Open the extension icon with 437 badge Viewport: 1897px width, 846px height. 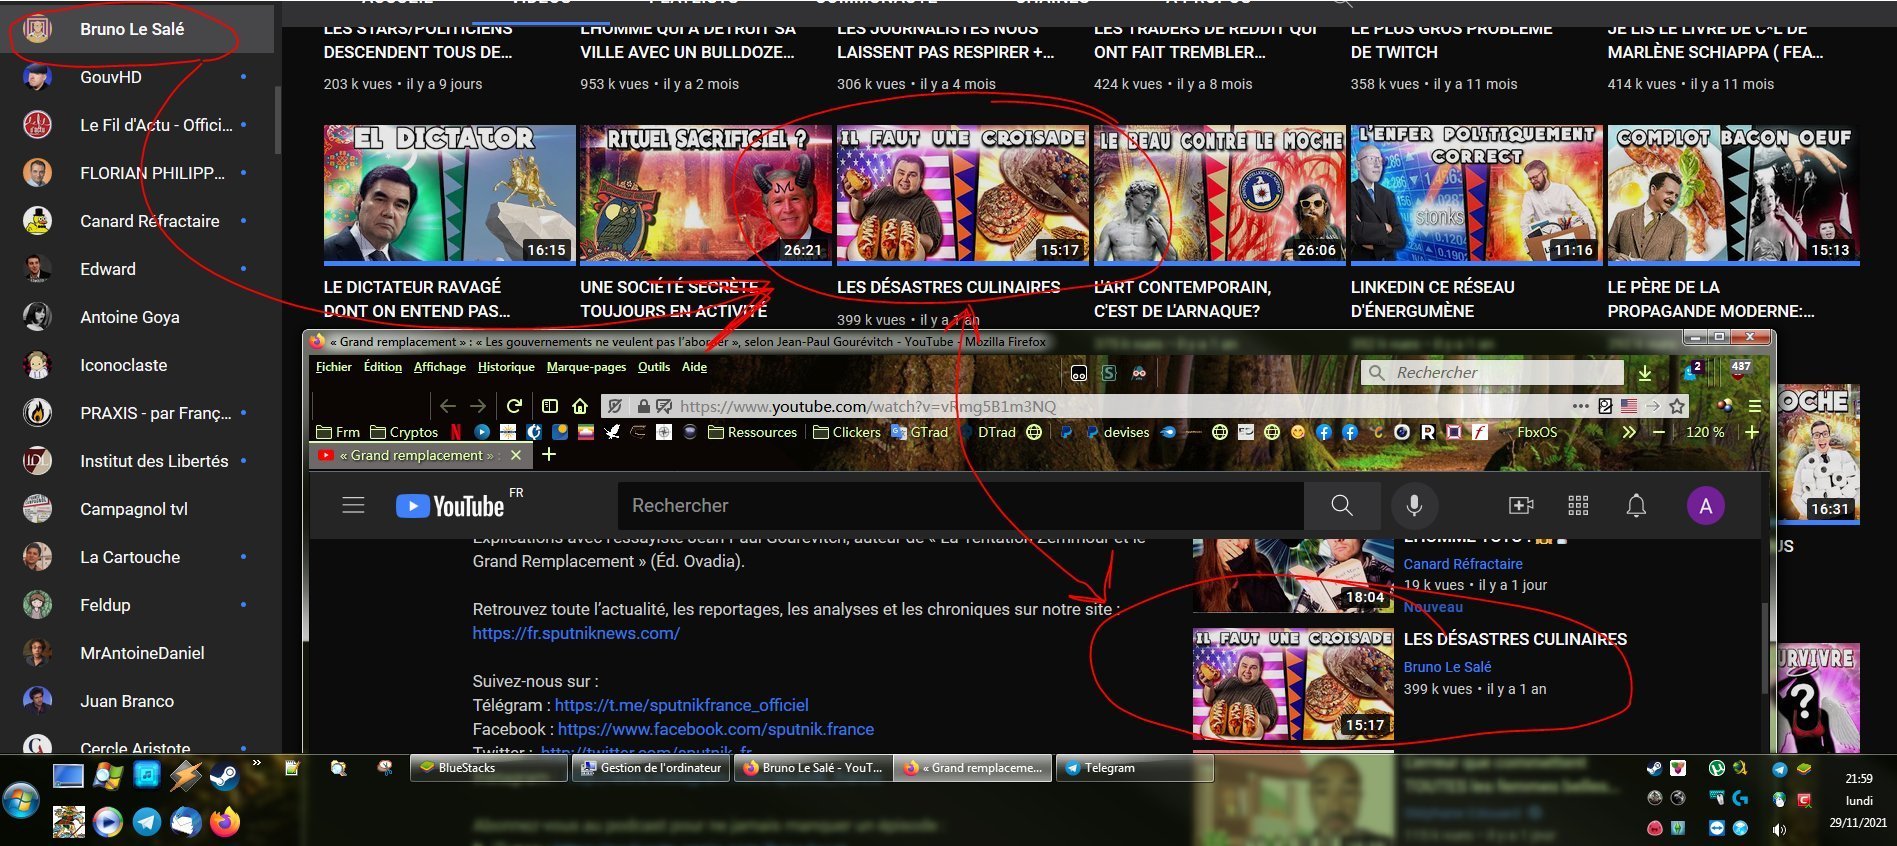tap(1740, 371)
